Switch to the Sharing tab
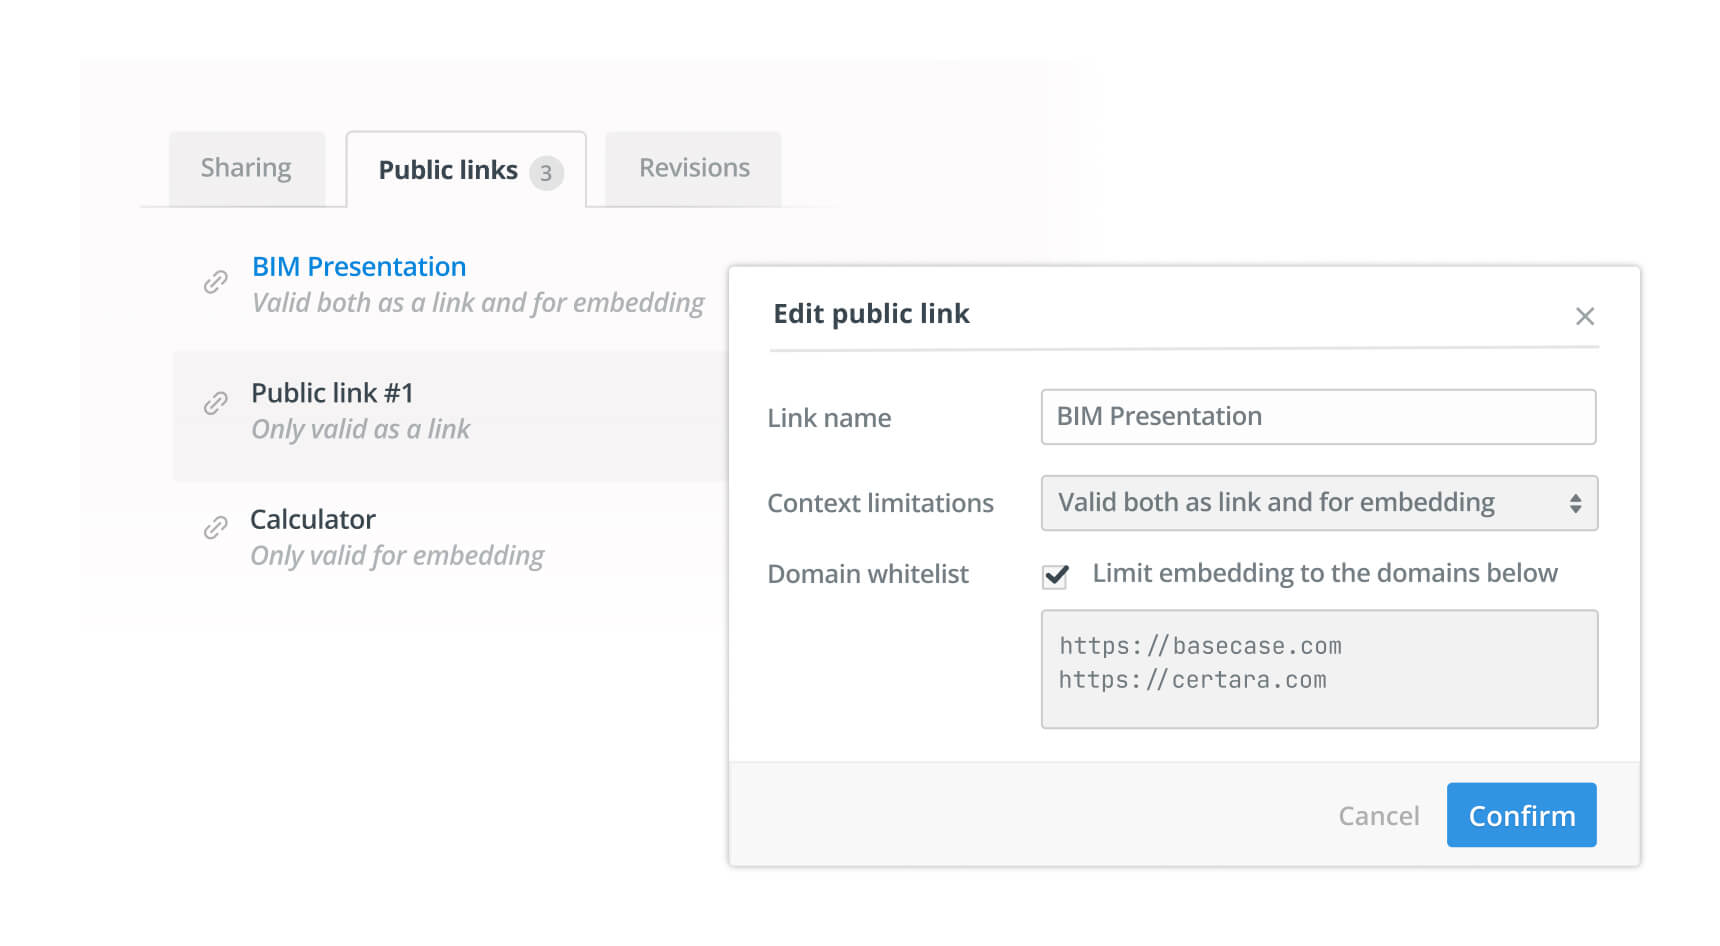Image resolution: width=1720 pixels, height=946 pixels. [x=246, y=168]
